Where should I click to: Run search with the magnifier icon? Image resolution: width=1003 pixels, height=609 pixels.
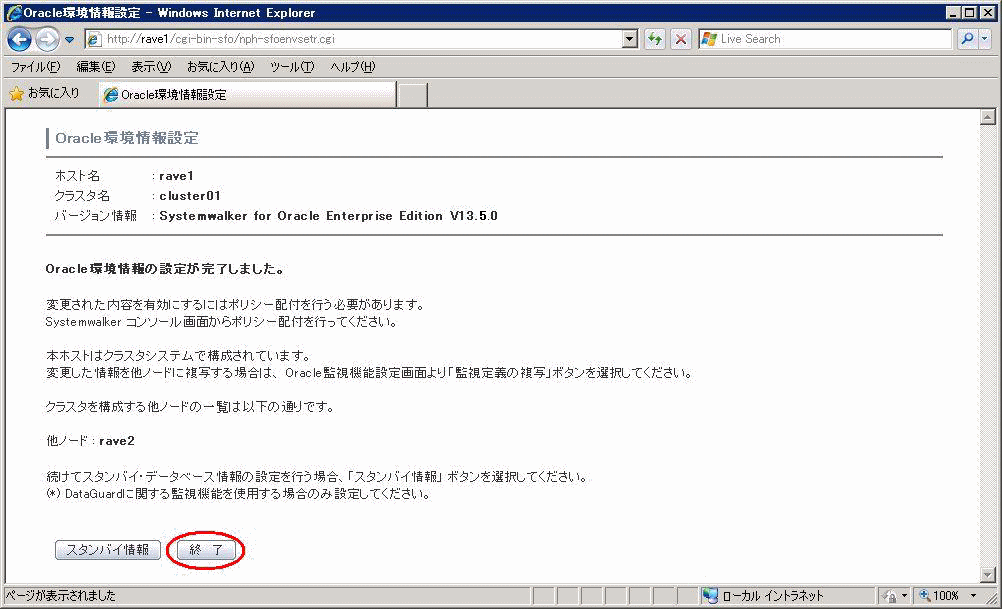(x=967, y=39)
